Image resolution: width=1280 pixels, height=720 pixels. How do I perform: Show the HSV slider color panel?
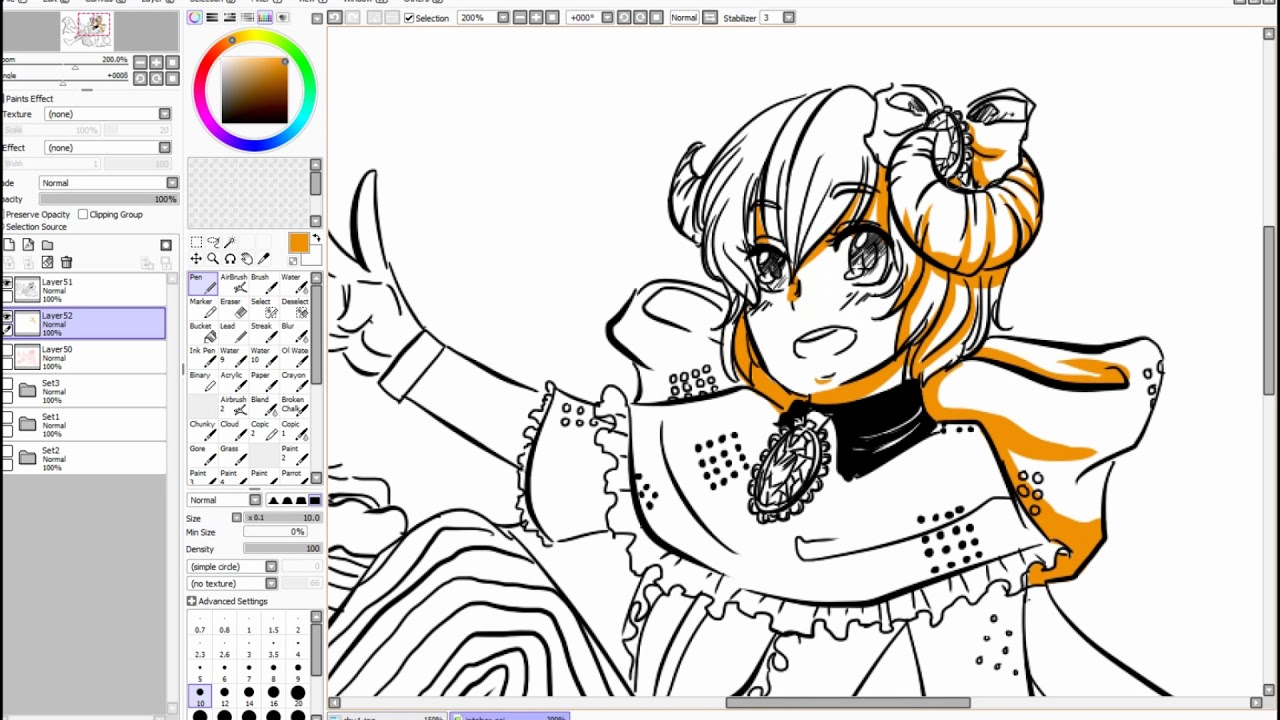point(230,17)
